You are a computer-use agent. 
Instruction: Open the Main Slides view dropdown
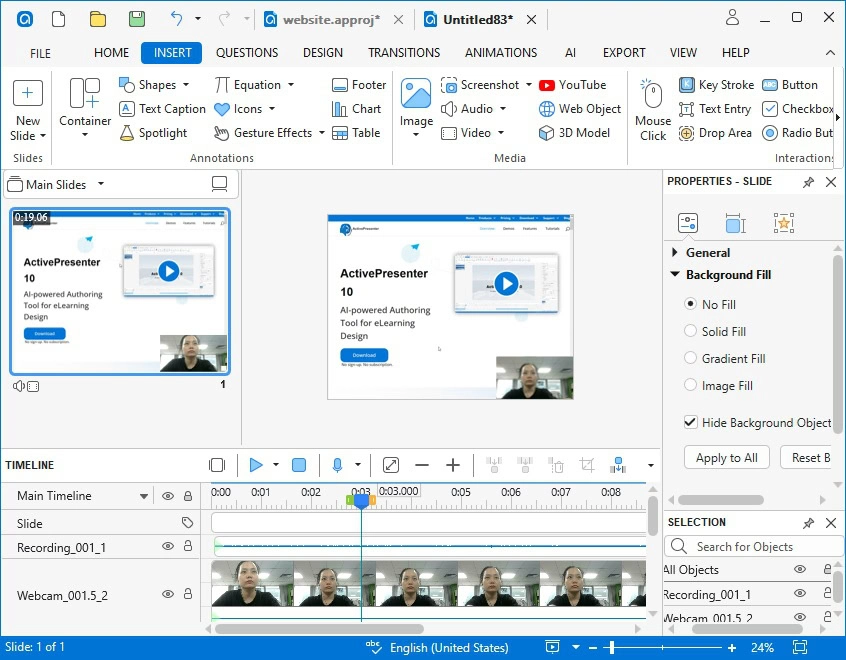click(x=100, y=185)
